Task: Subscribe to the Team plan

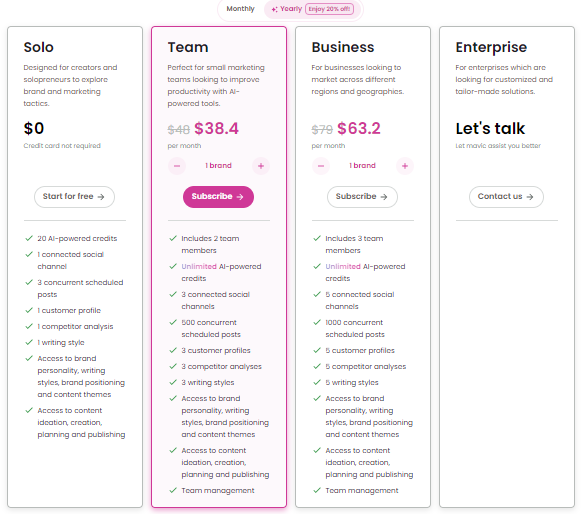Action: click(x=218, y=197)
